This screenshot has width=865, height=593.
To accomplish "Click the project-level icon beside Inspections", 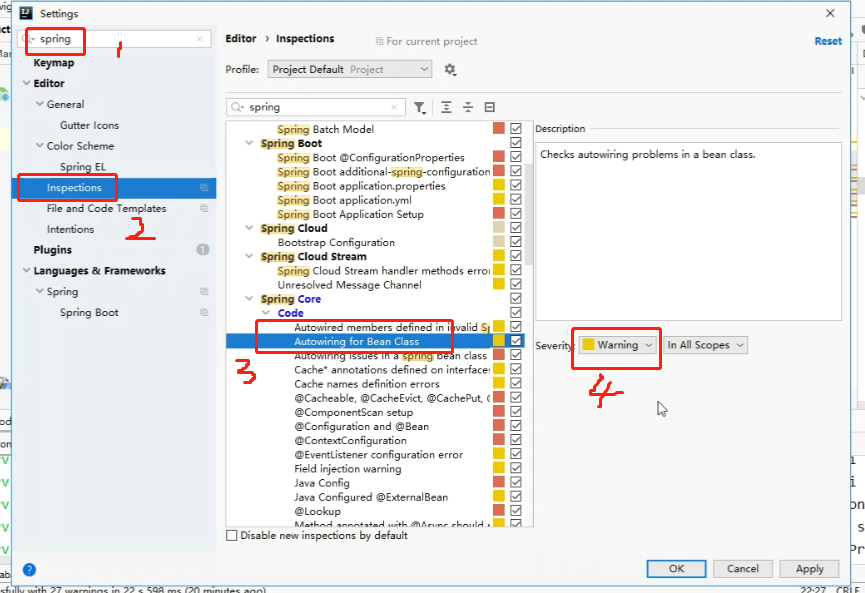I will [204, 188].
